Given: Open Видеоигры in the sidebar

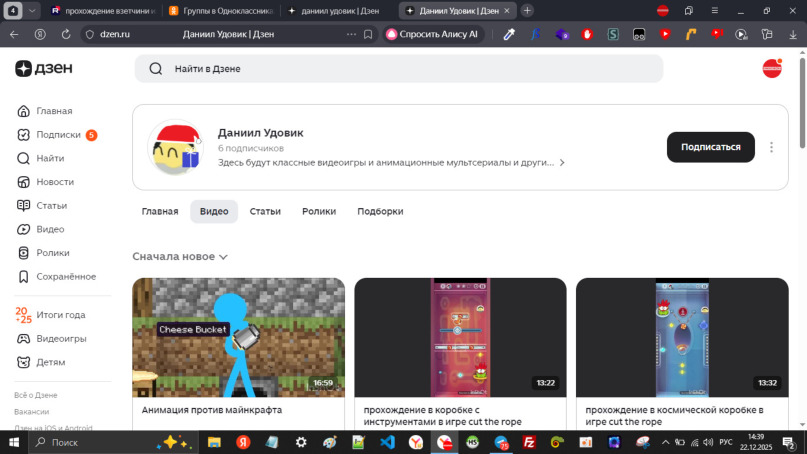Looking at the screenshot, I should coord(61,338).
